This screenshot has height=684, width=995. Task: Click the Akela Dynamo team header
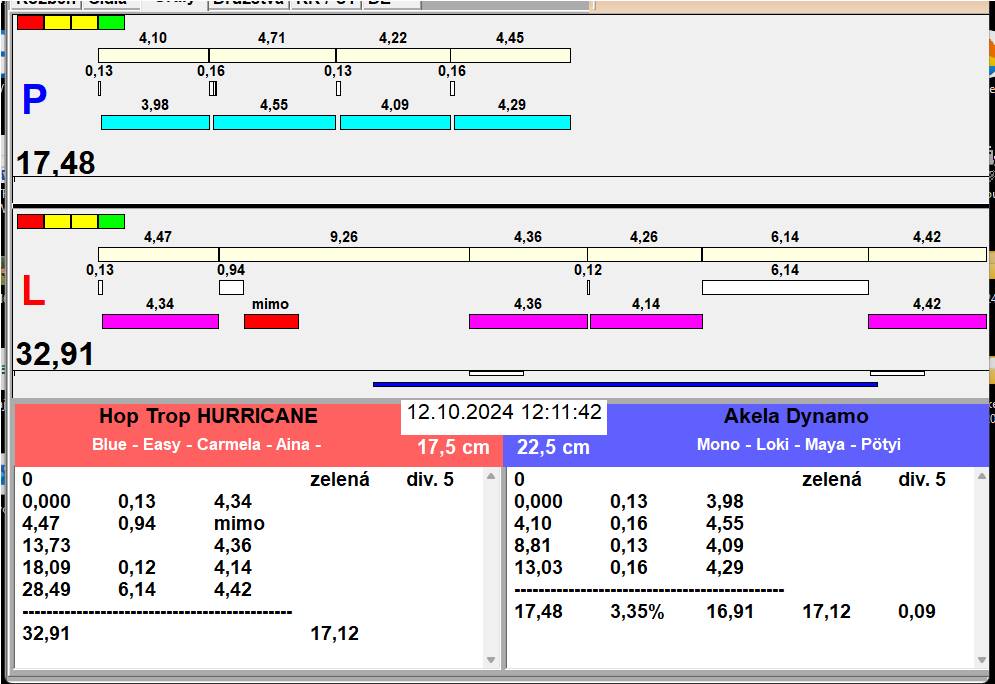pos(795,417)
